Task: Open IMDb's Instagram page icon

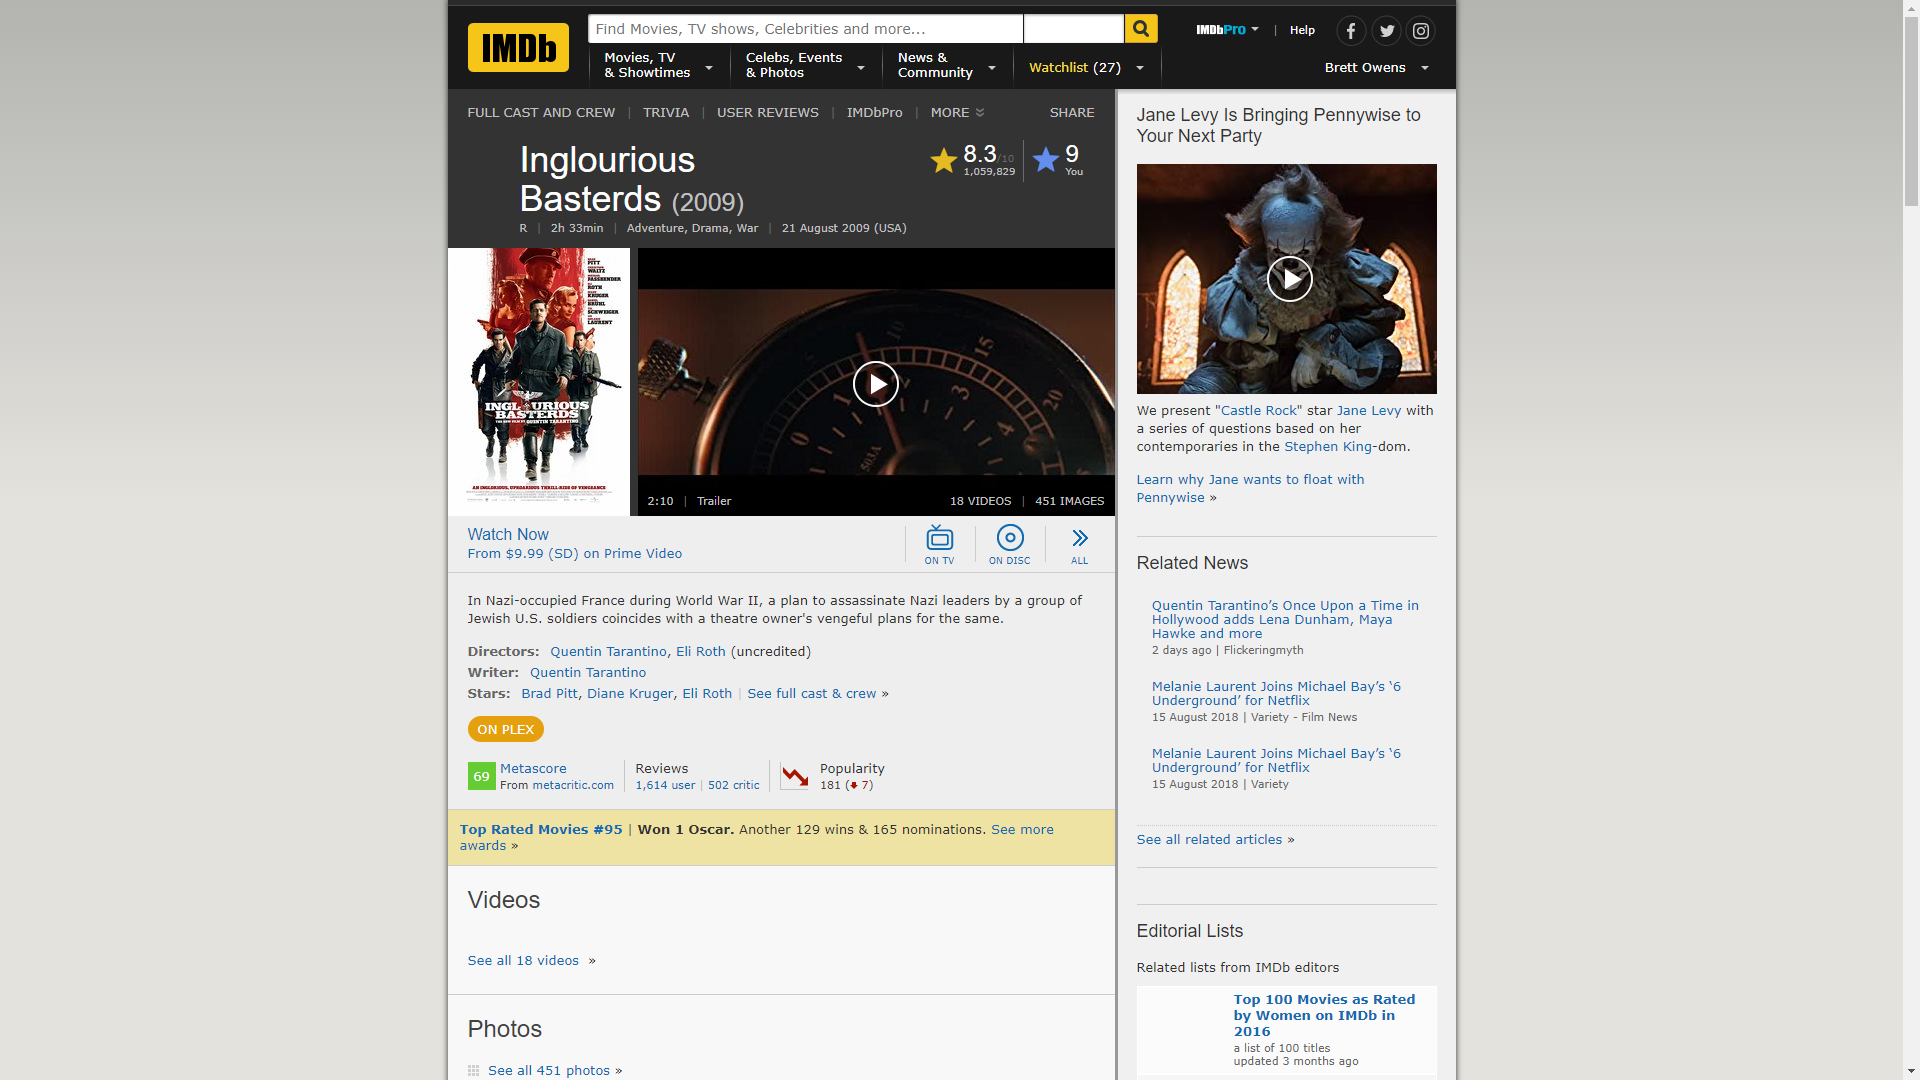Action: [x=1421, y=31]
